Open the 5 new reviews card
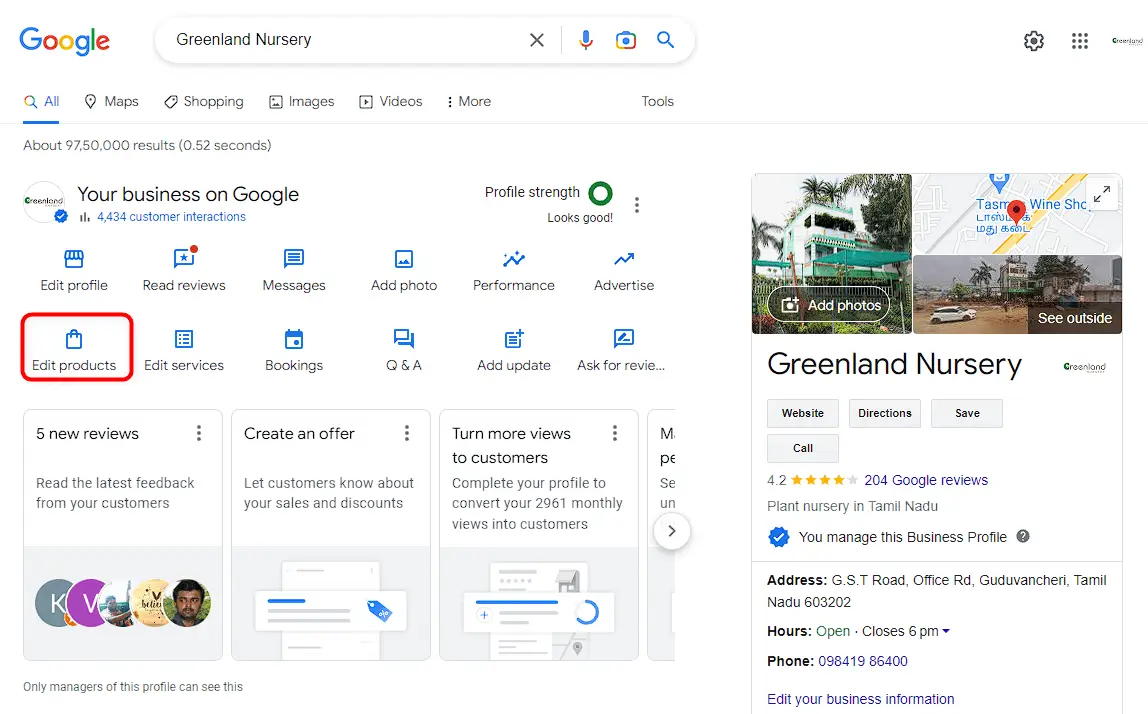 click(x=123, y=535)
